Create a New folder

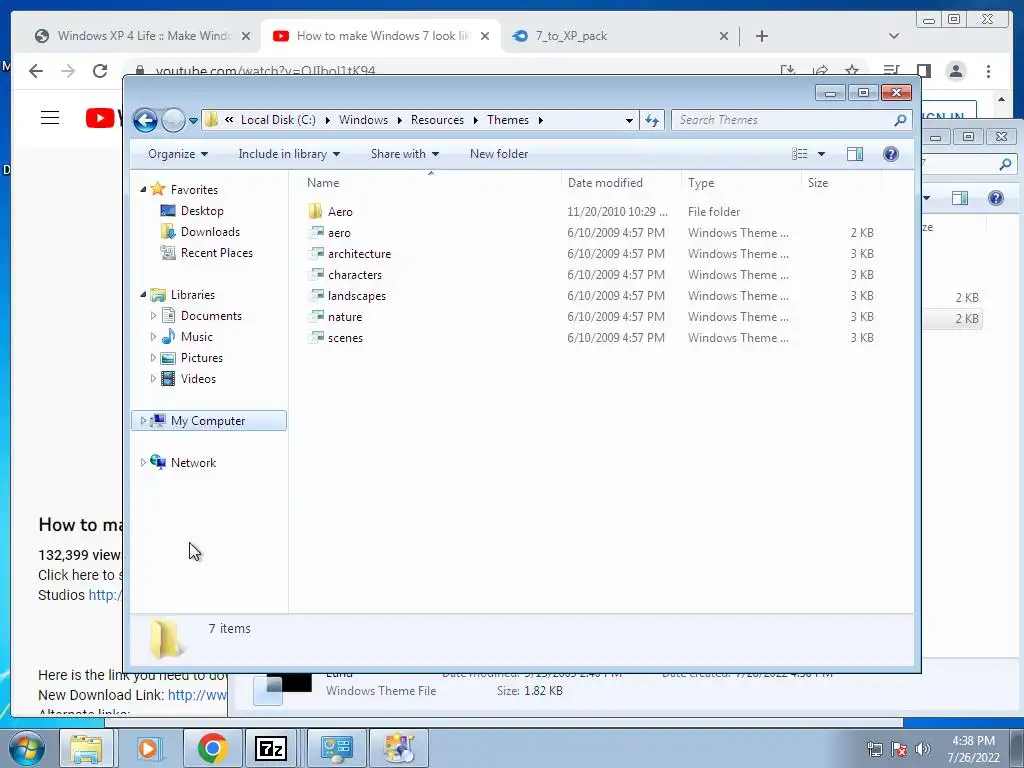tap(499, 154)
